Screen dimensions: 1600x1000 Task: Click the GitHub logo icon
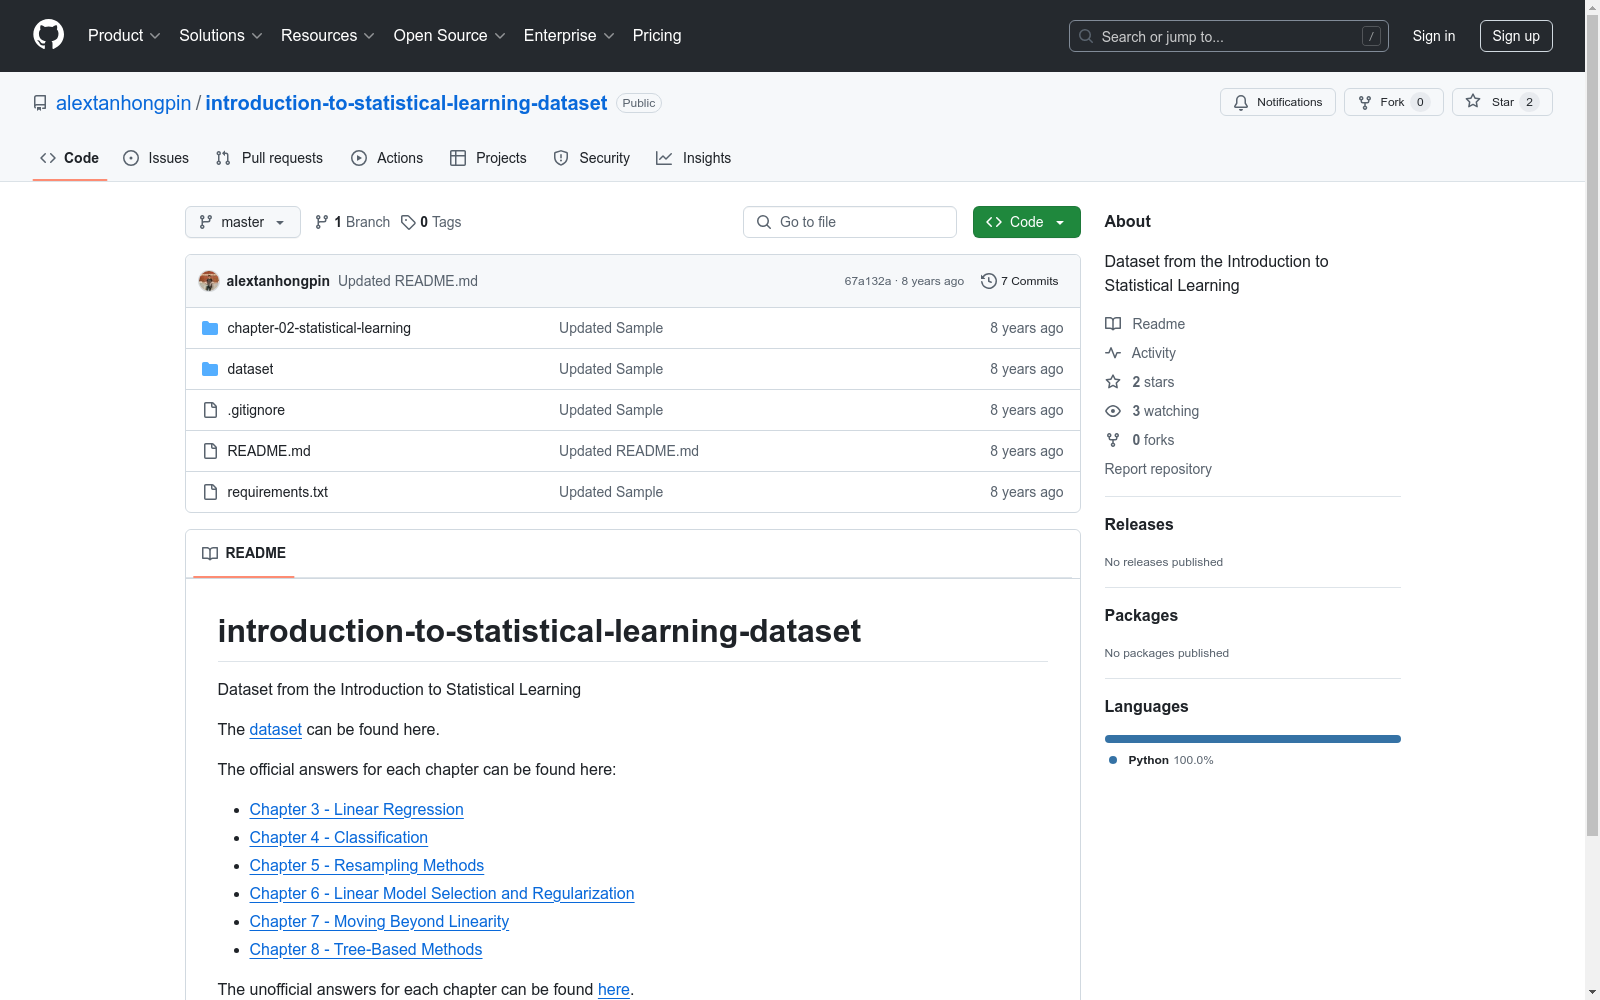pos(48,35)
